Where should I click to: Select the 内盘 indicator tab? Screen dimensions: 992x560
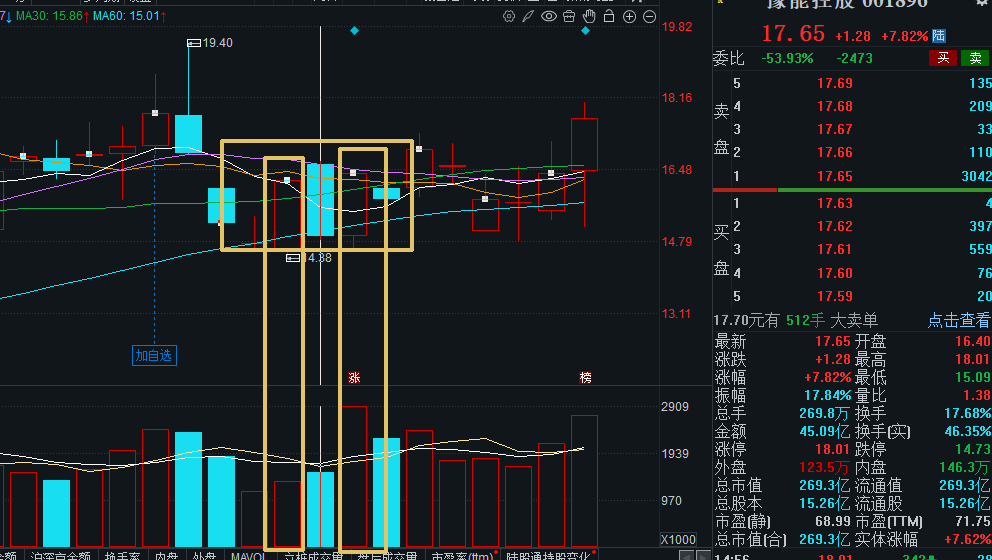point(166,556)
